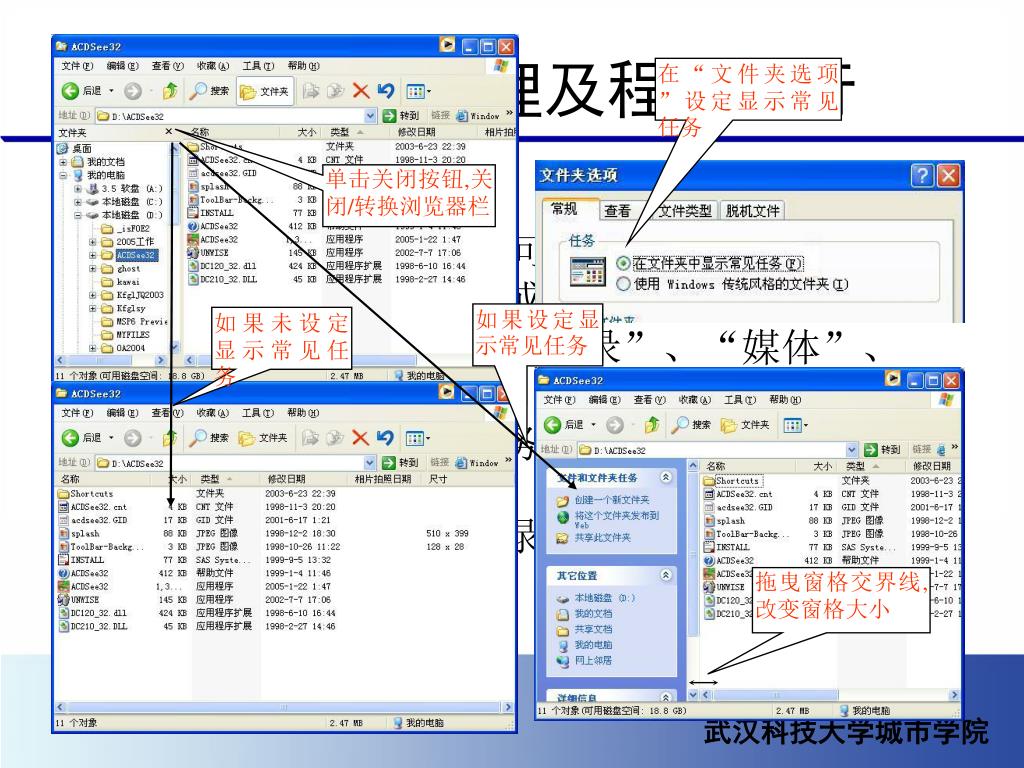Select the INSTALL file icon in the no-side-pane window
Image resolution: width=1024 pixels, height=768 pixels.
point(63,560)
